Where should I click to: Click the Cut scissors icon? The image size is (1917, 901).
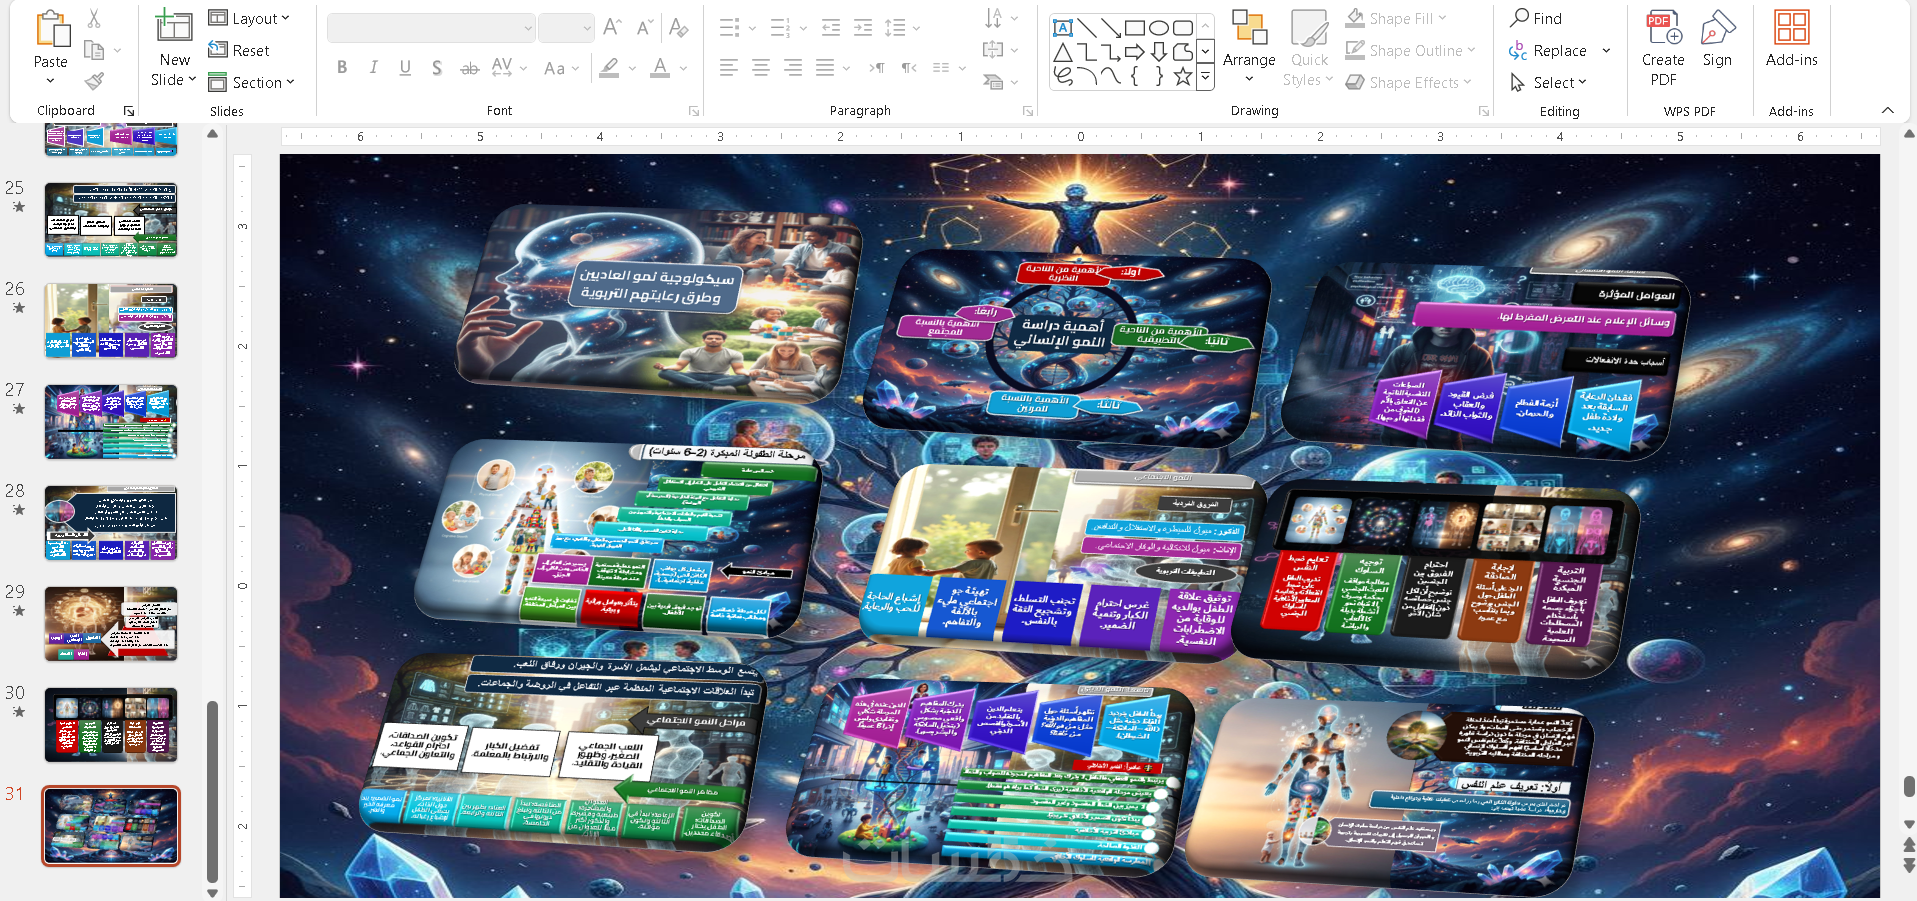point(94,18)
